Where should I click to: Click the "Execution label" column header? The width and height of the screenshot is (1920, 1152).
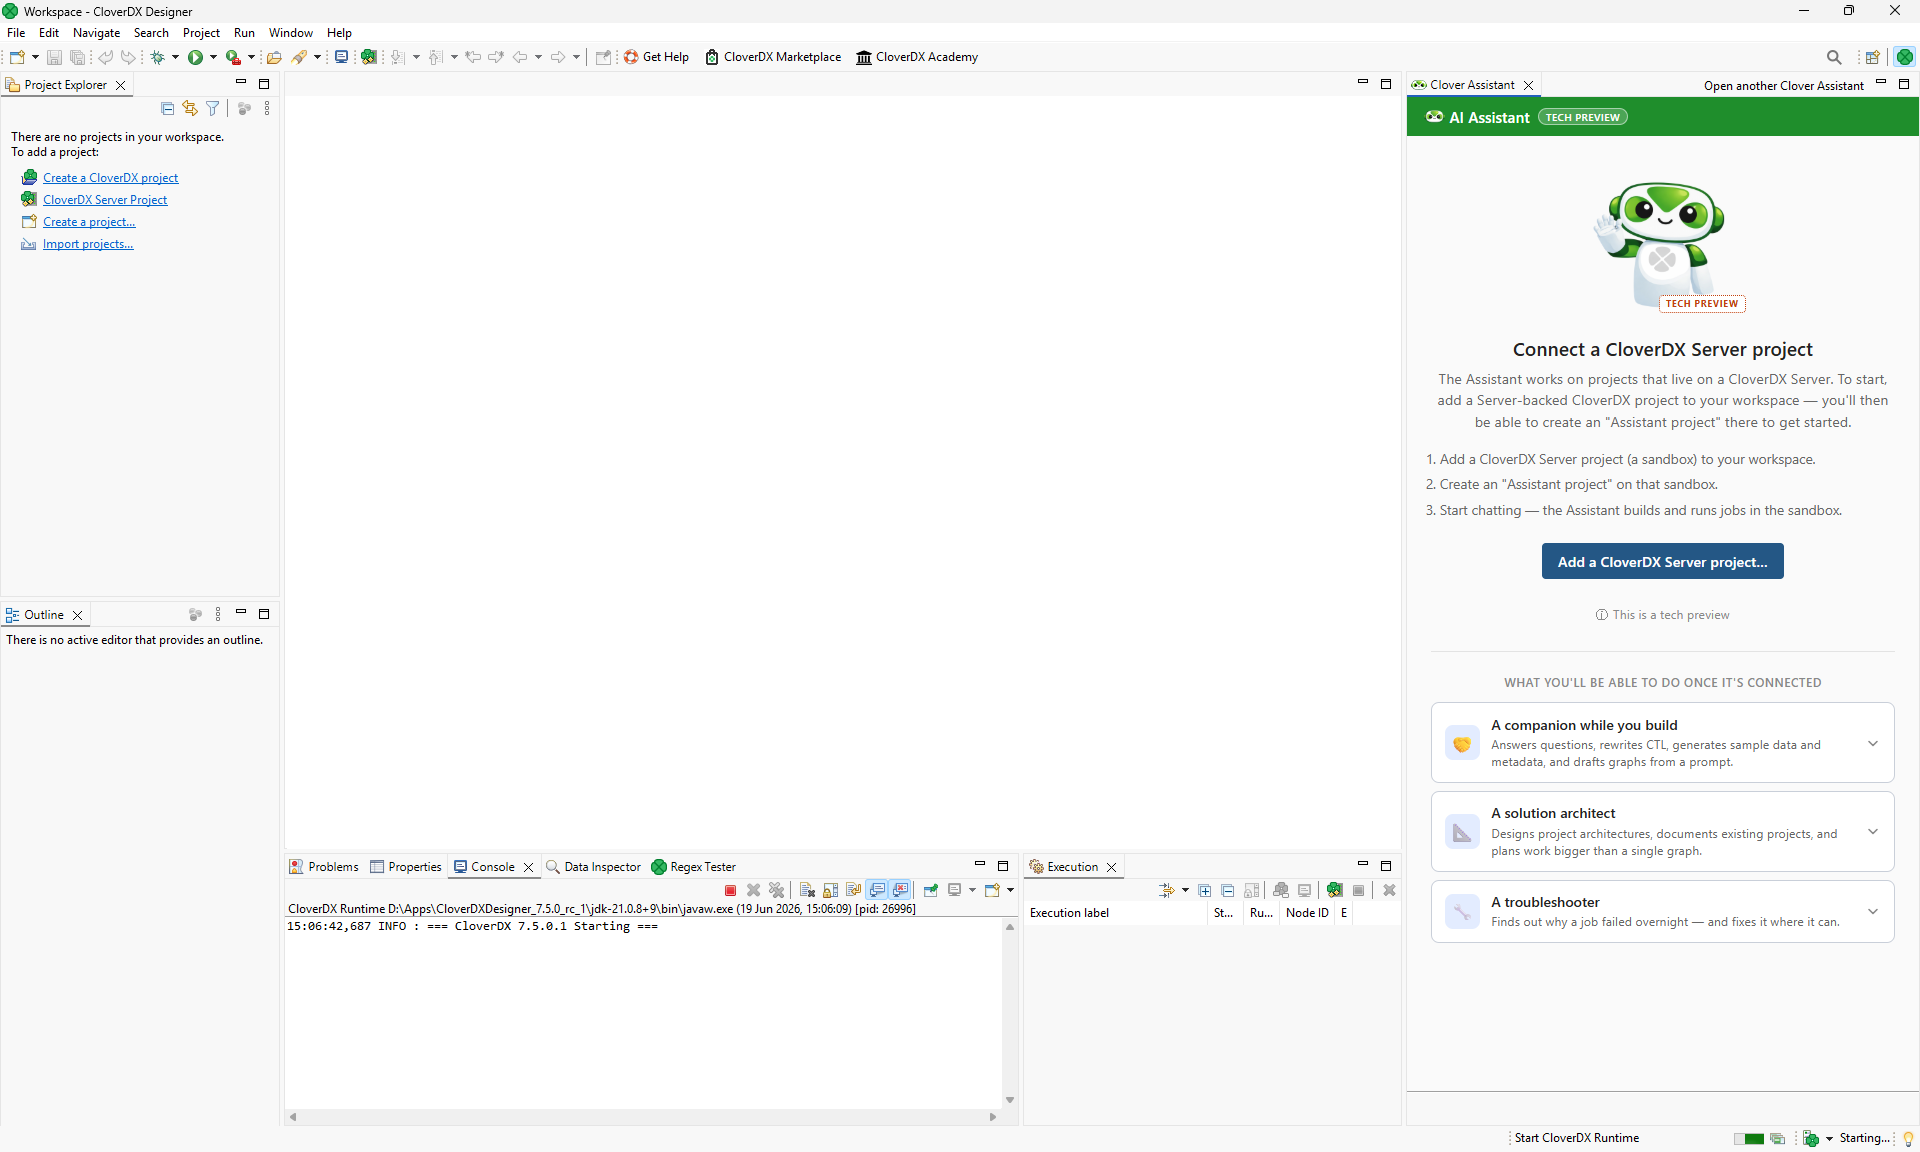(1116, 913)
